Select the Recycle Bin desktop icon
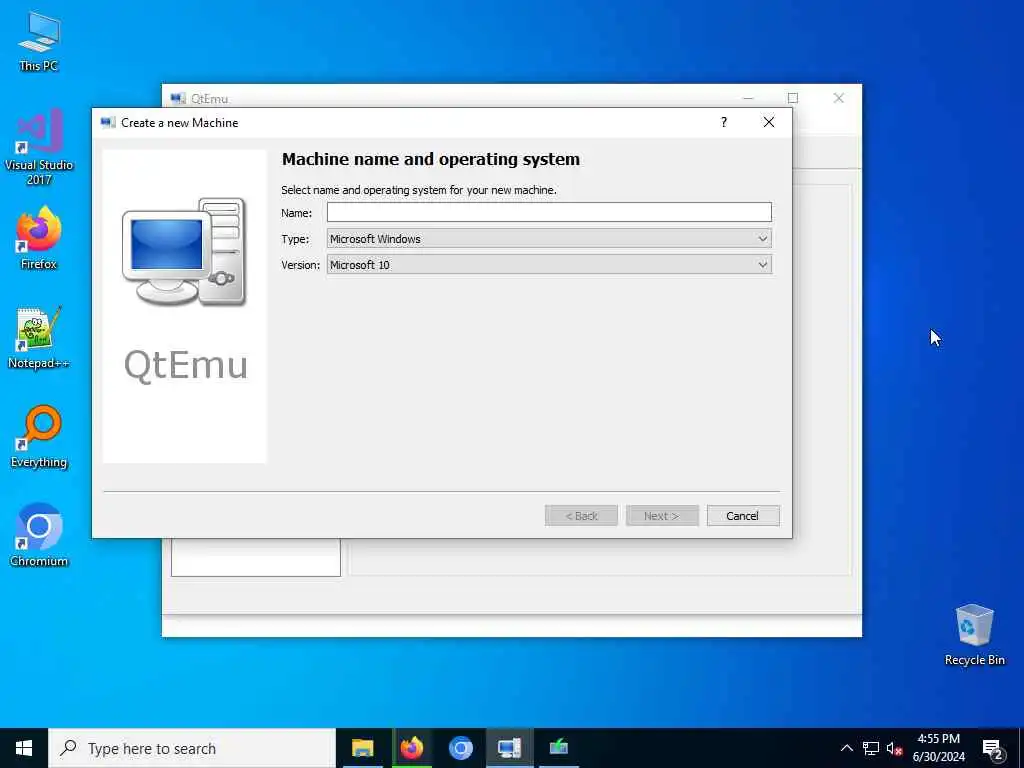The width and height of the screenshot is (1024, 768). [x=974, y=635]
